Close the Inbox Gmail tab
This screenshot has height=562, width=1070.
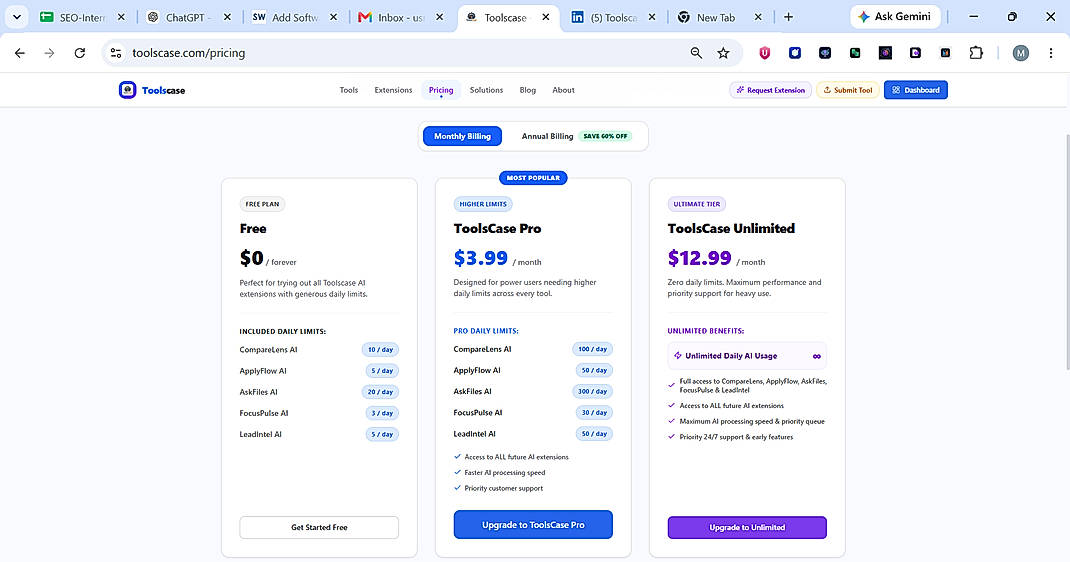click(x=439, y=17)
